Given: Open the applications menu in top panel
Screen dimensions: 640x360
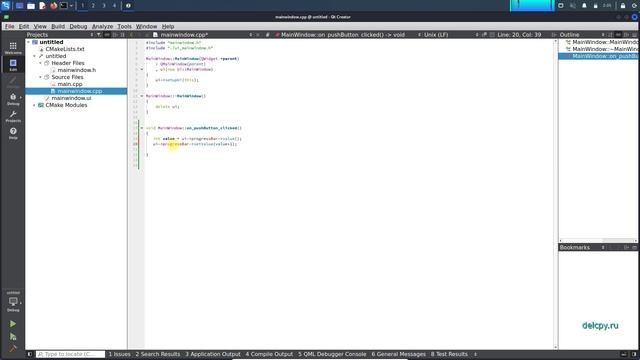Looking at the screenshot, I should 6,6.
